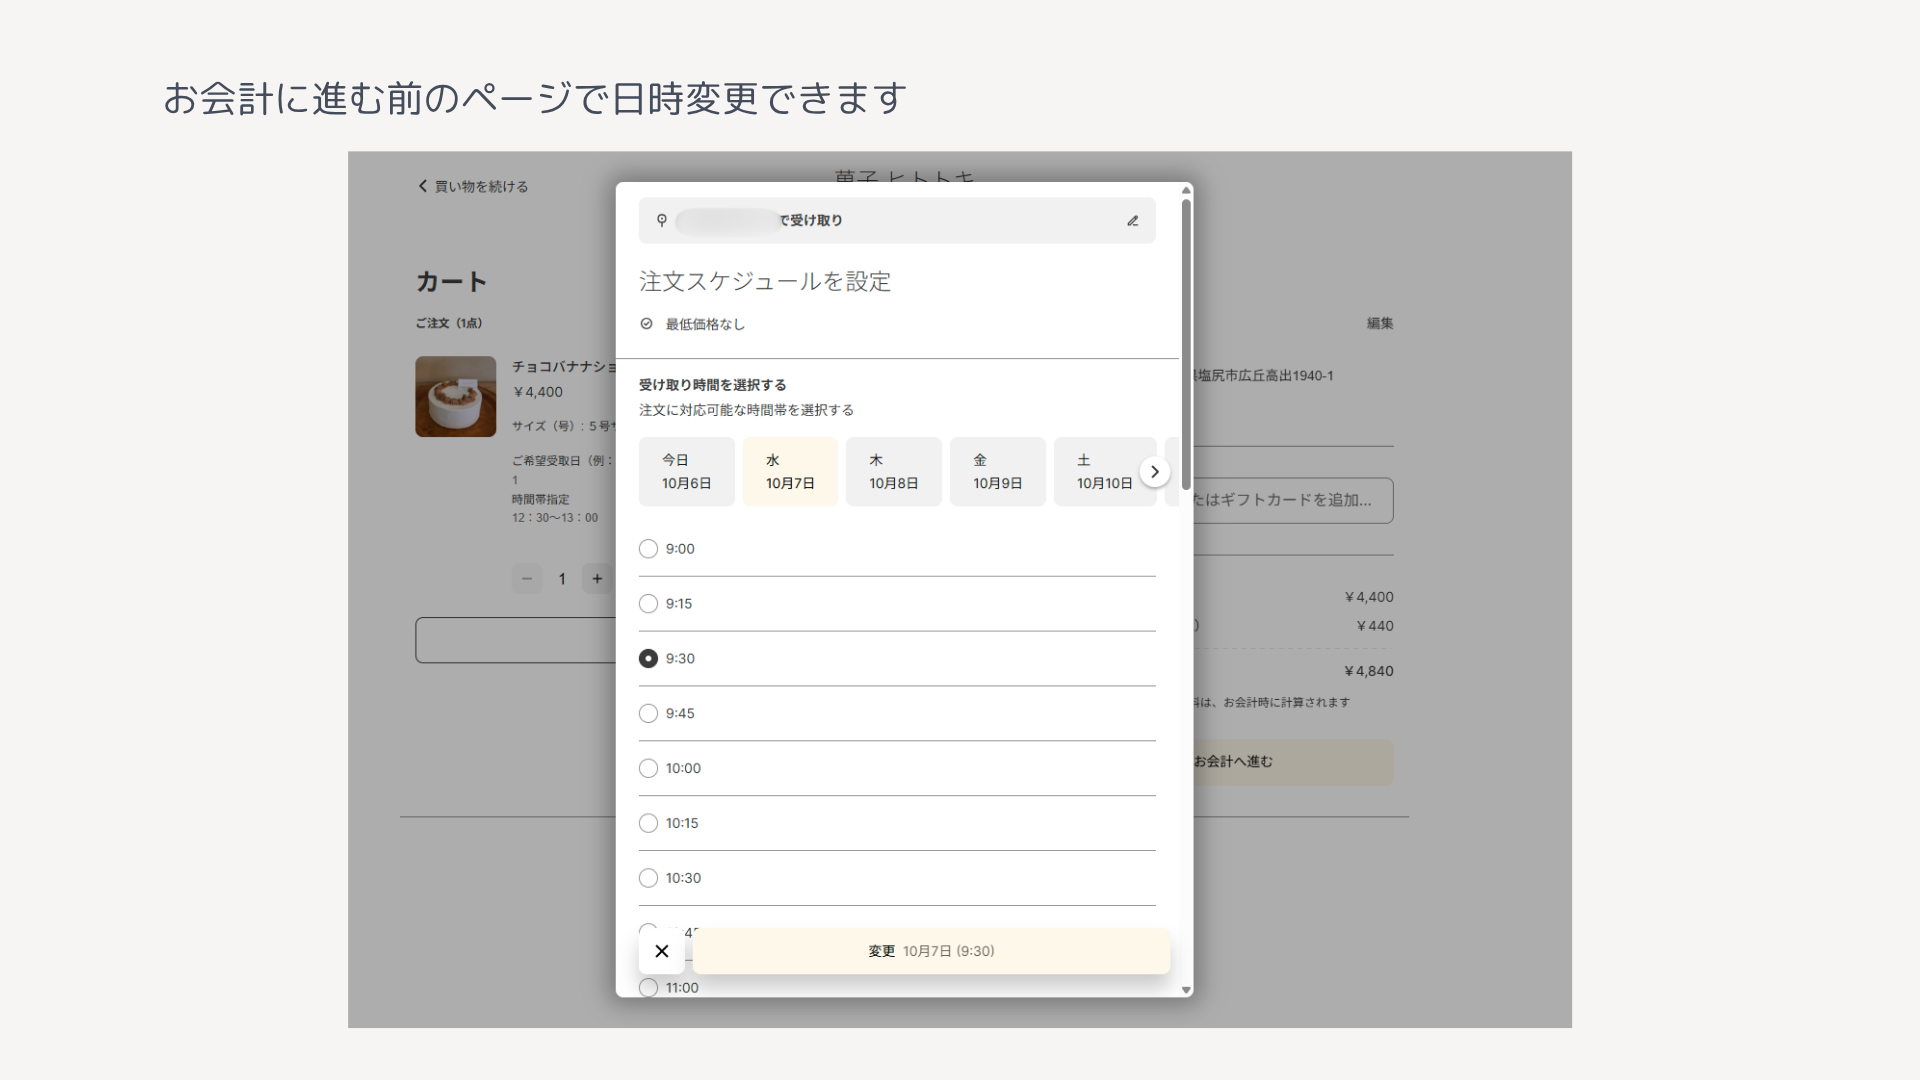This screenshot has height=1080, width=1920.
Task: Click the ￥4,840 total amount
Action: click(1368, 671)
